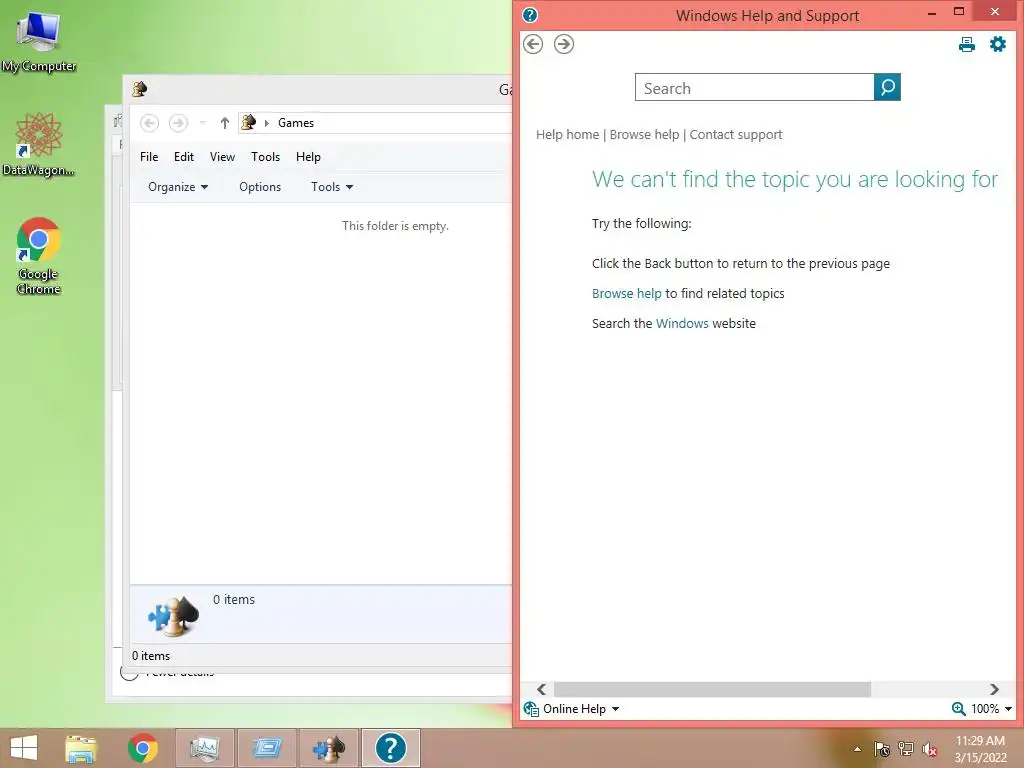1024x768 pixels.
Task: Click the zoom magnifier icon at 100%
Action: coord(958,709)
